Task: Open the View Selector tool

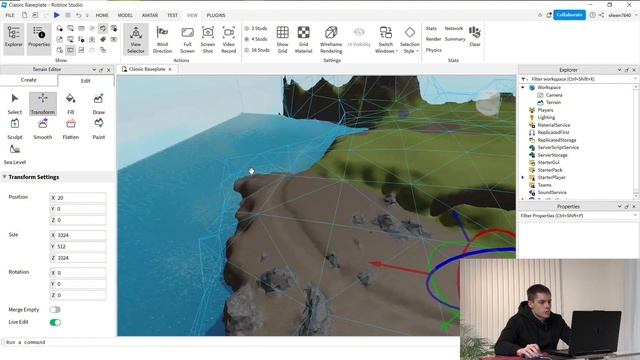Action: 136,39
